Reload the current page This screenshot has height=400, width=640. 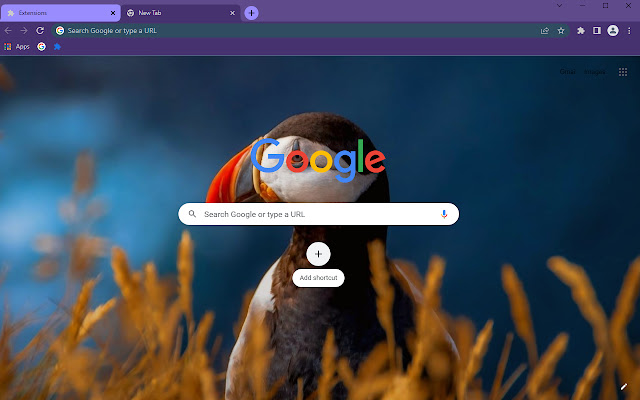40,31
